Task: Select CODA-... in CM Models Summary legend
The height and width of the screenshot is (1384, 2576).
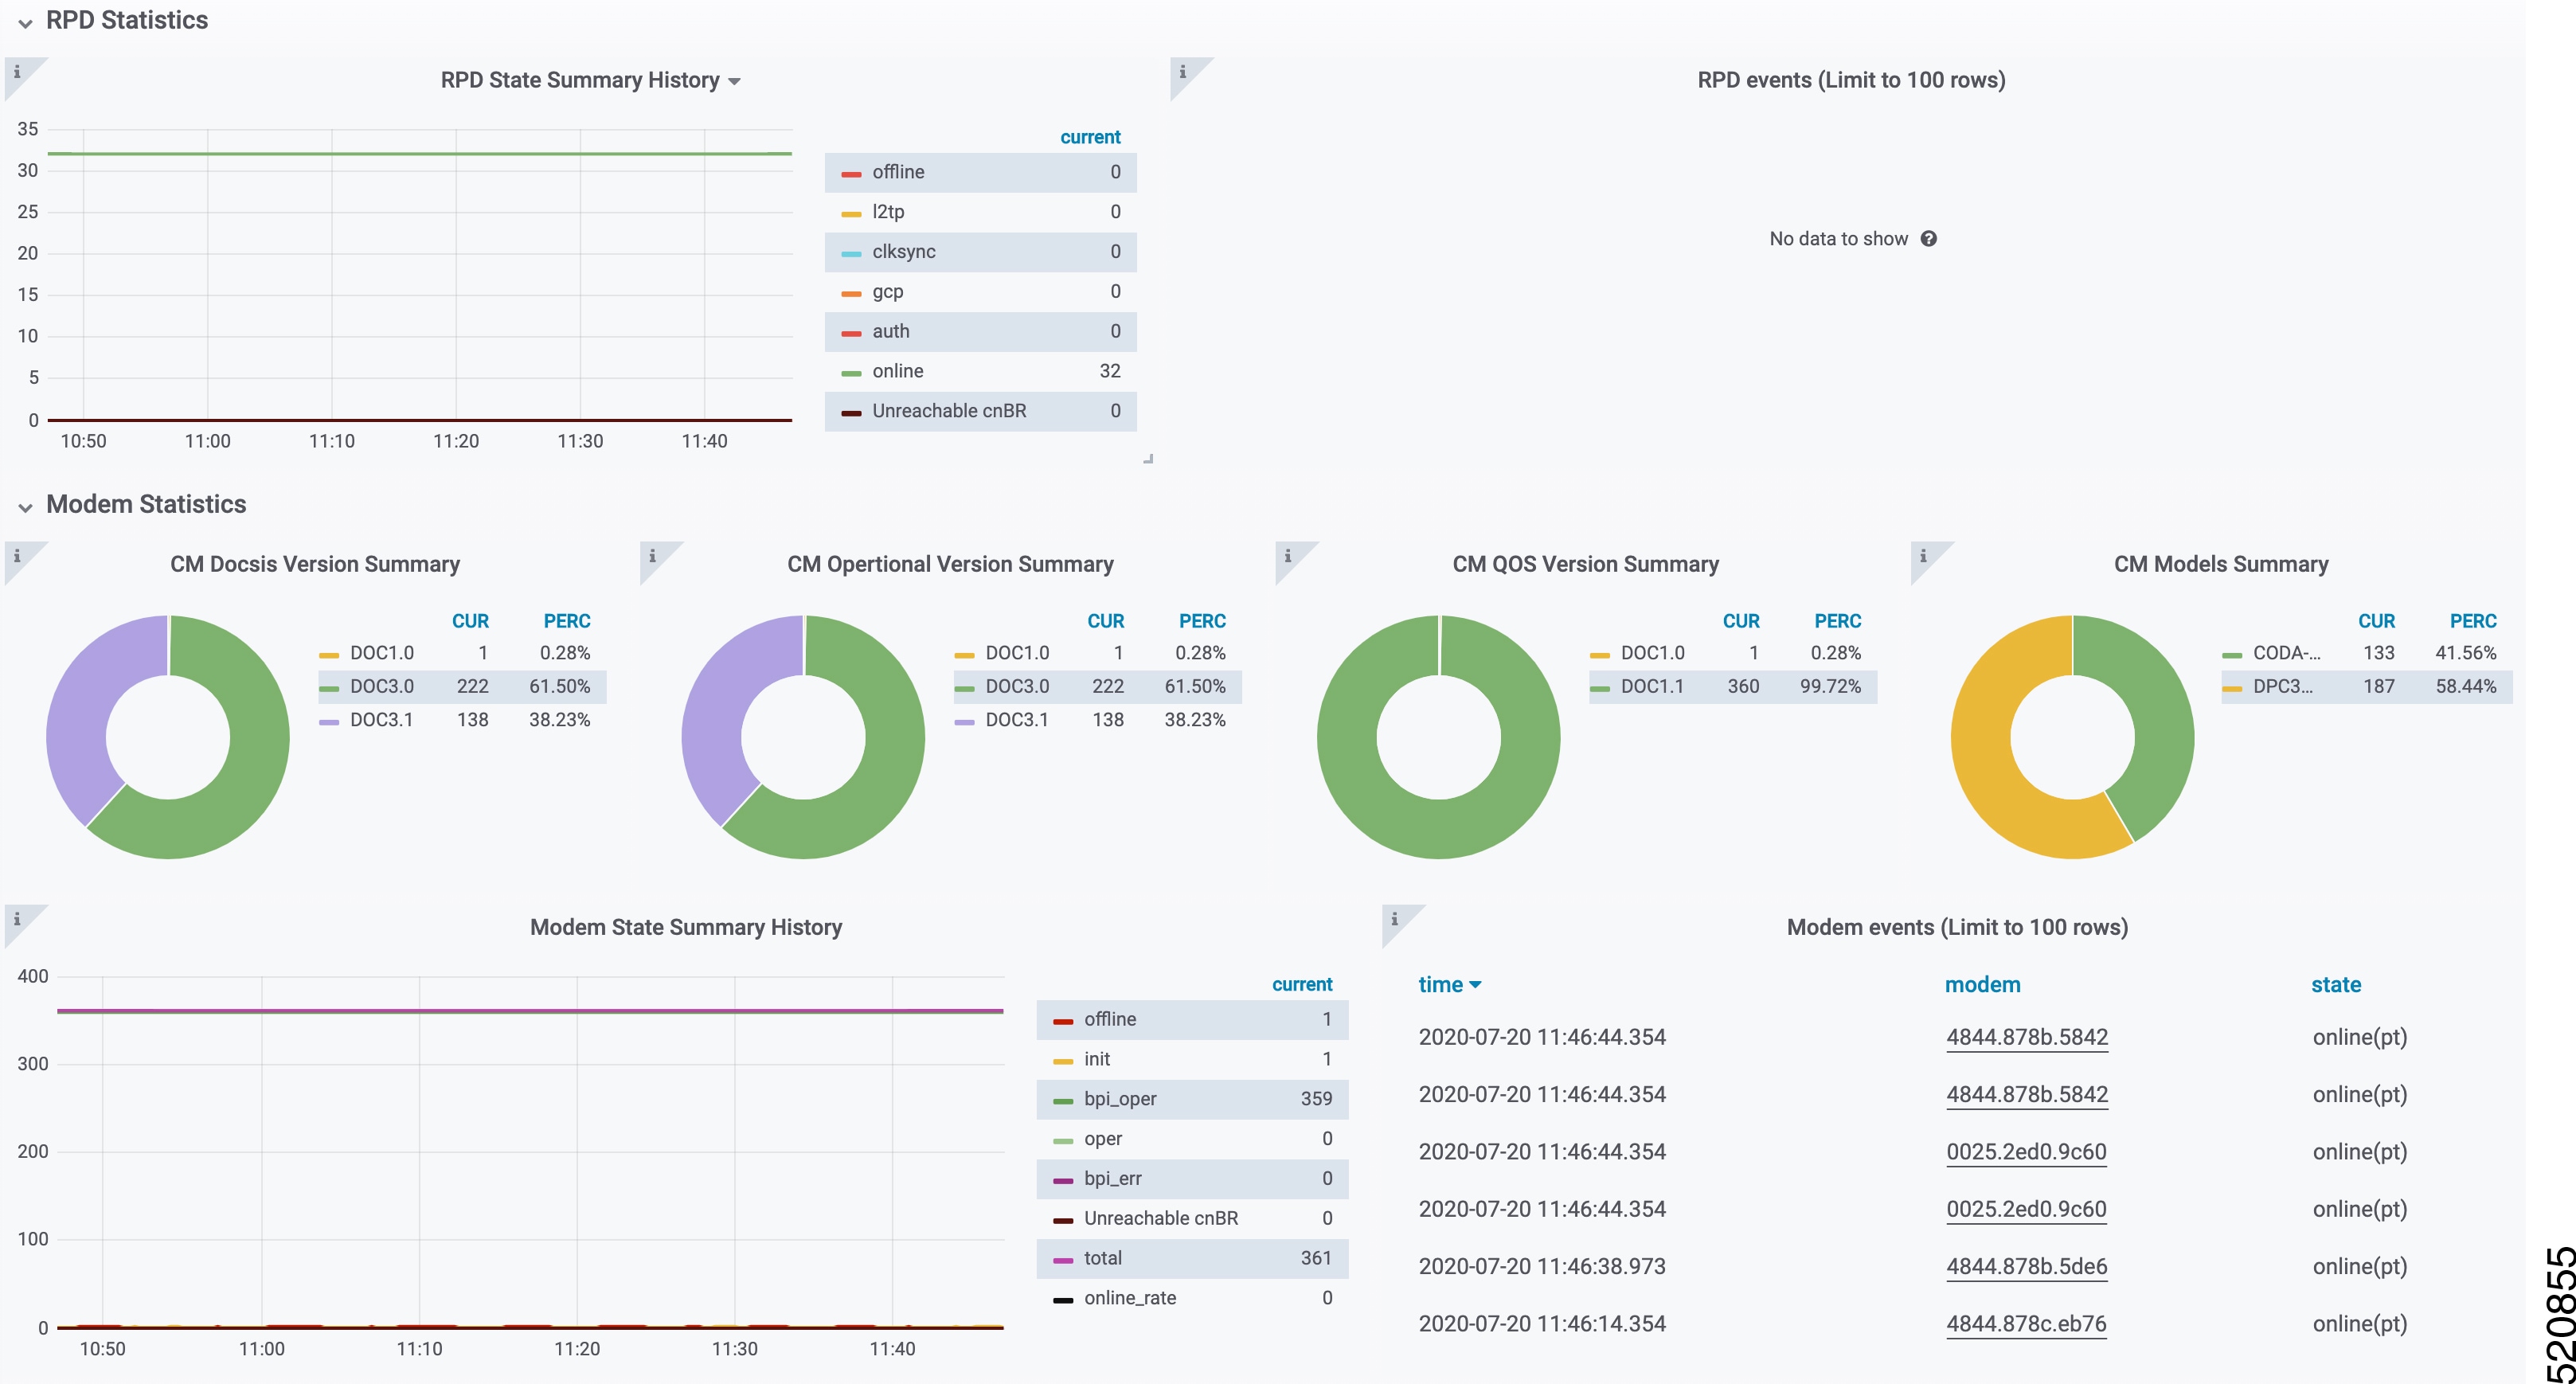Action: 2286,653
